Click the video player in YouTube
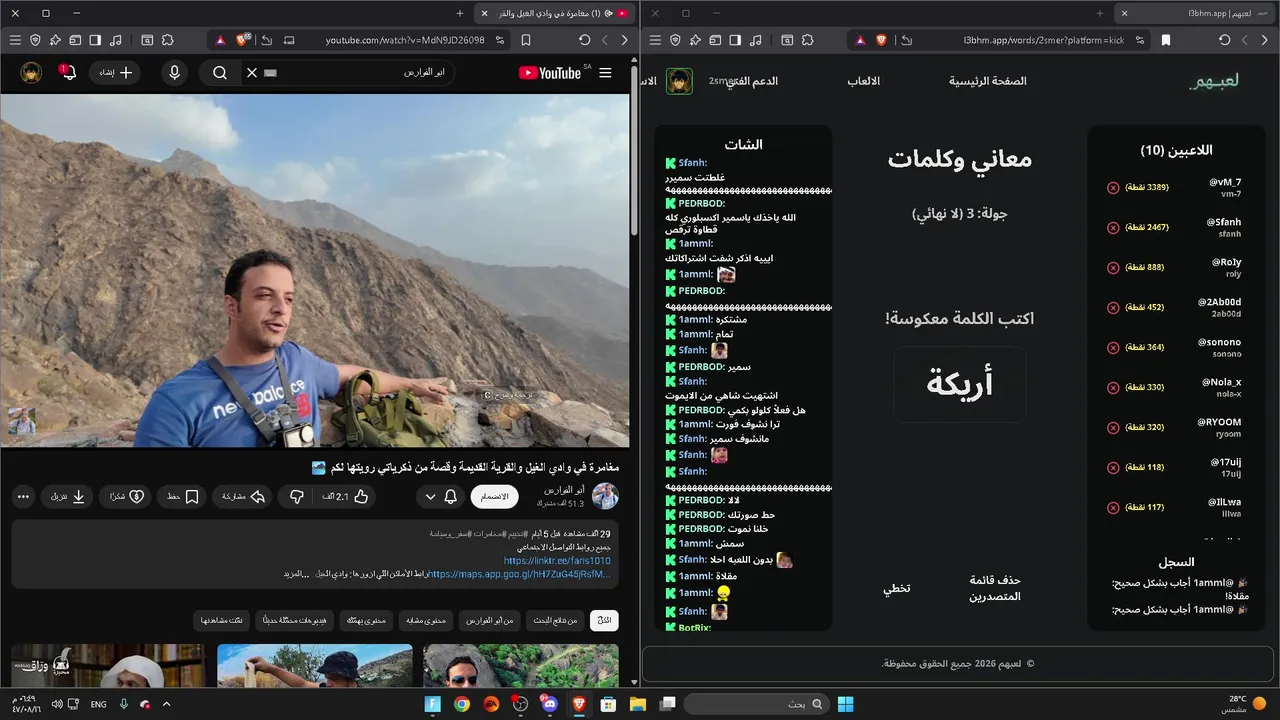The width and height of the screenshot is (1280, 720). tap(315, 270)
